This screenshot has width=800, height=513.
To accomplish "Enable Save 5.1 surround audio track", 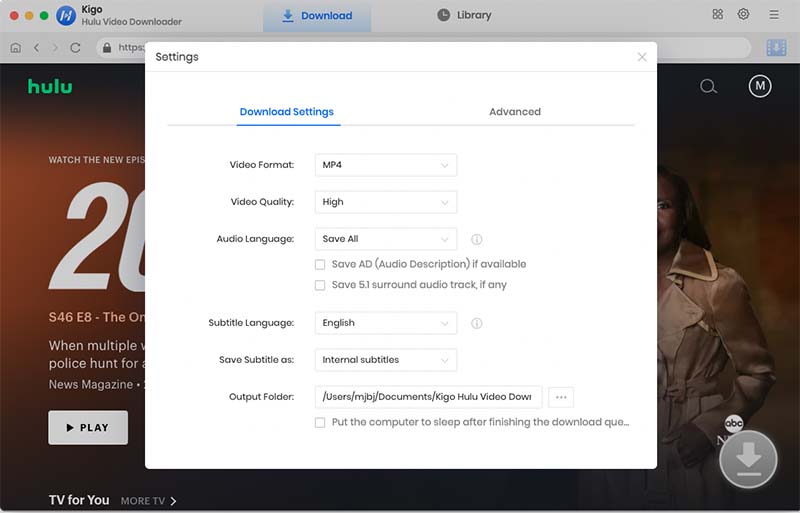I will tap(320, 285).
